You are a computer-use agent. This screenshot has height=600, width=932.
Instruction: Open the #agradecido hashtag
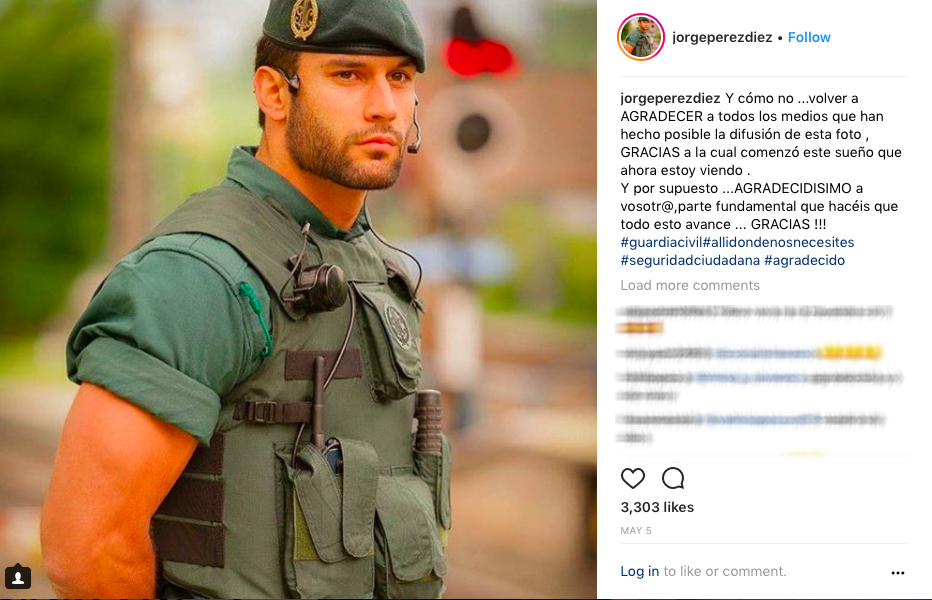click(804, 260)
